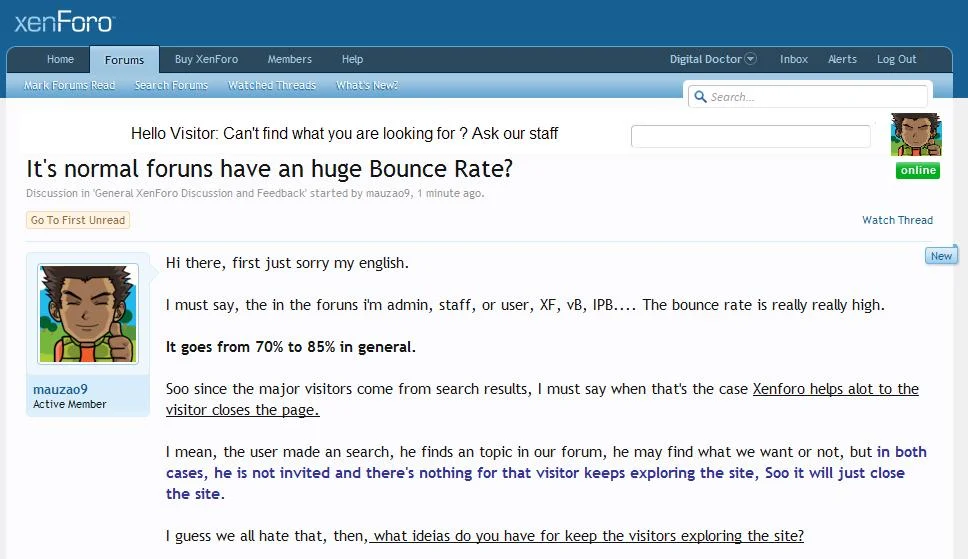Open mauzao9 username link under avatar
Image resolution: width=968 pixels, height=559 pixels.
60,389
